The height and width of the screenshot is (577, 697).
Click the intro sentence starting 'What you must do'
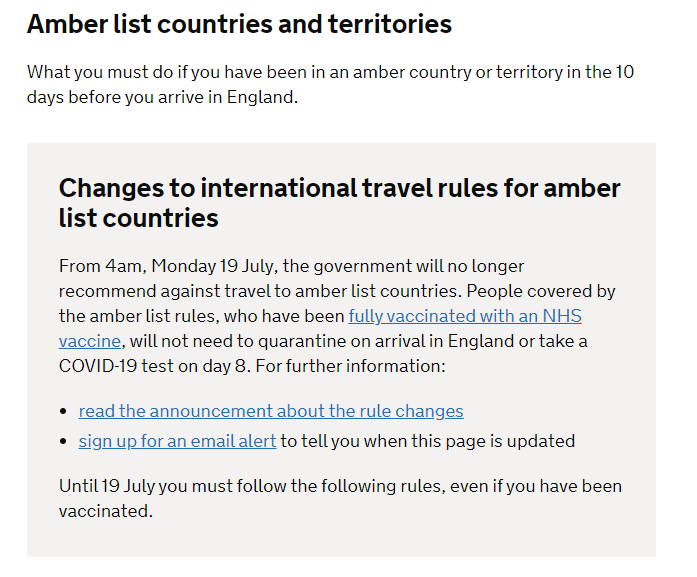(330, 73)
